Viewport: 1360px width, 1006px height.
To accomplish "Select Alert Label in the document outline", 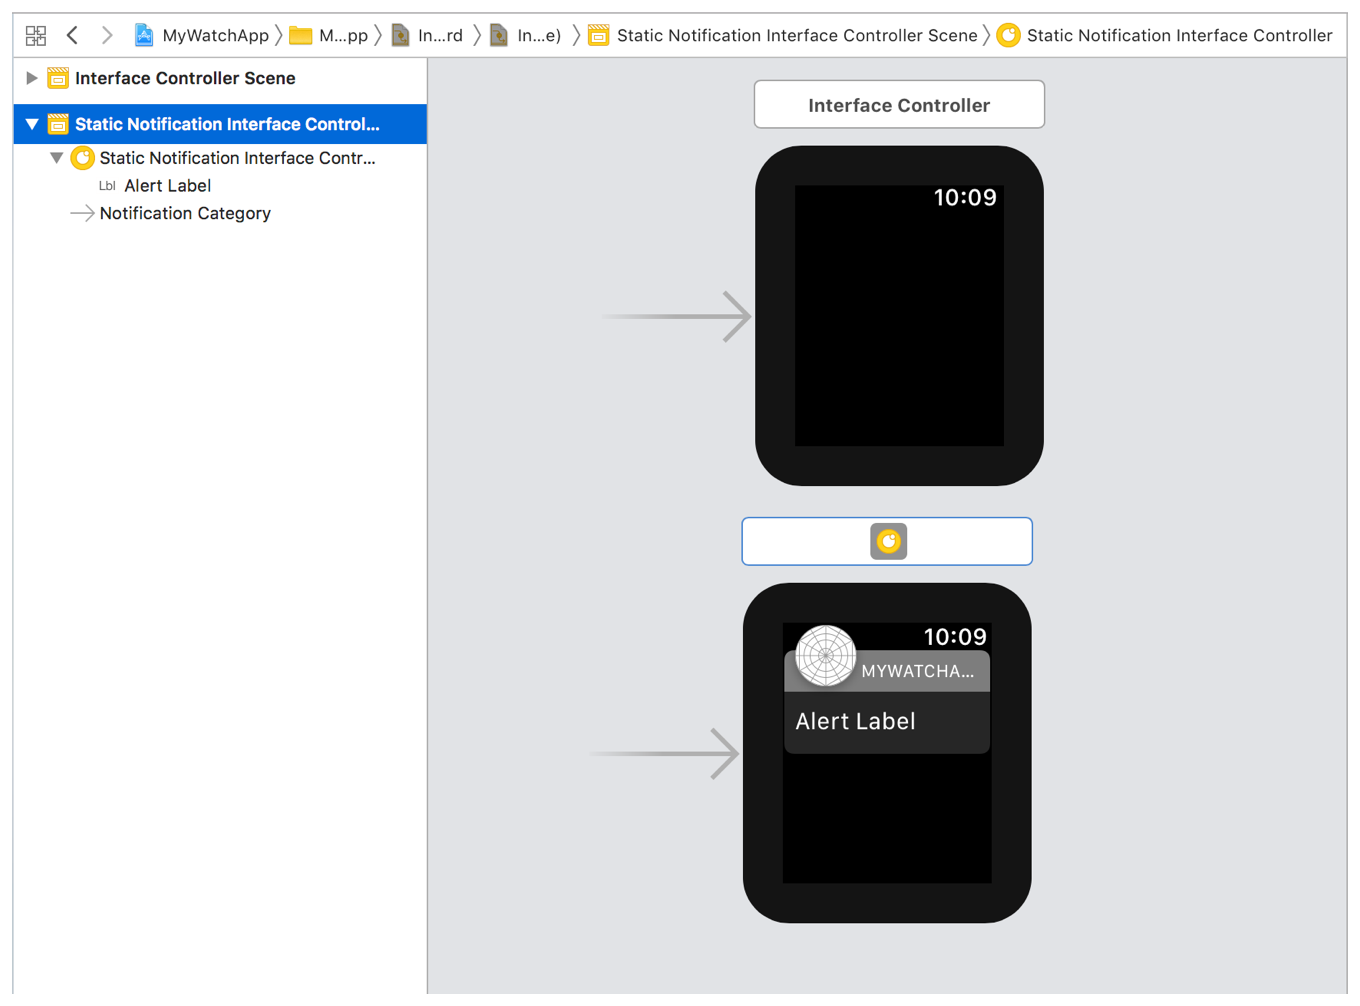I will 167,186.
